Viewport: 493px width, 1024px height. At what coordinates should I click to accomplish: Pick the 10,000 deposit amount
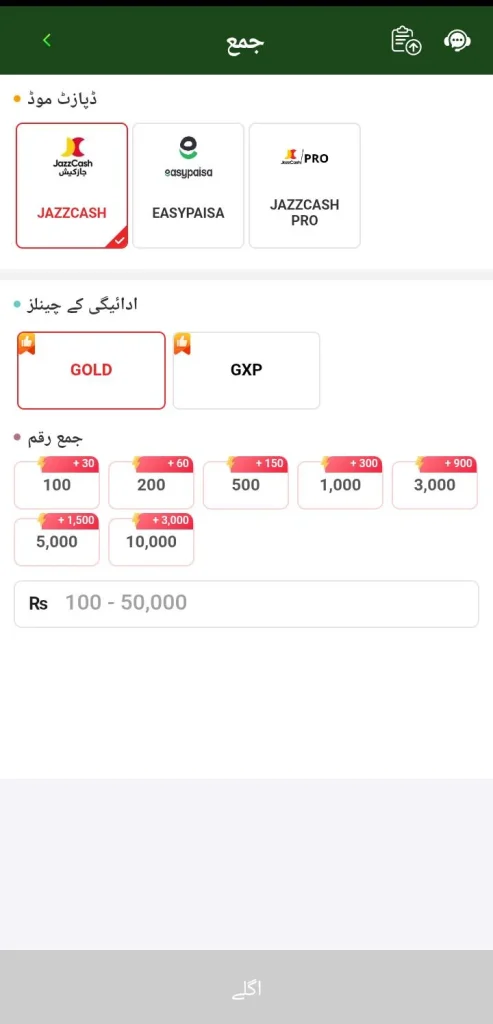click(x=151, y=541)
